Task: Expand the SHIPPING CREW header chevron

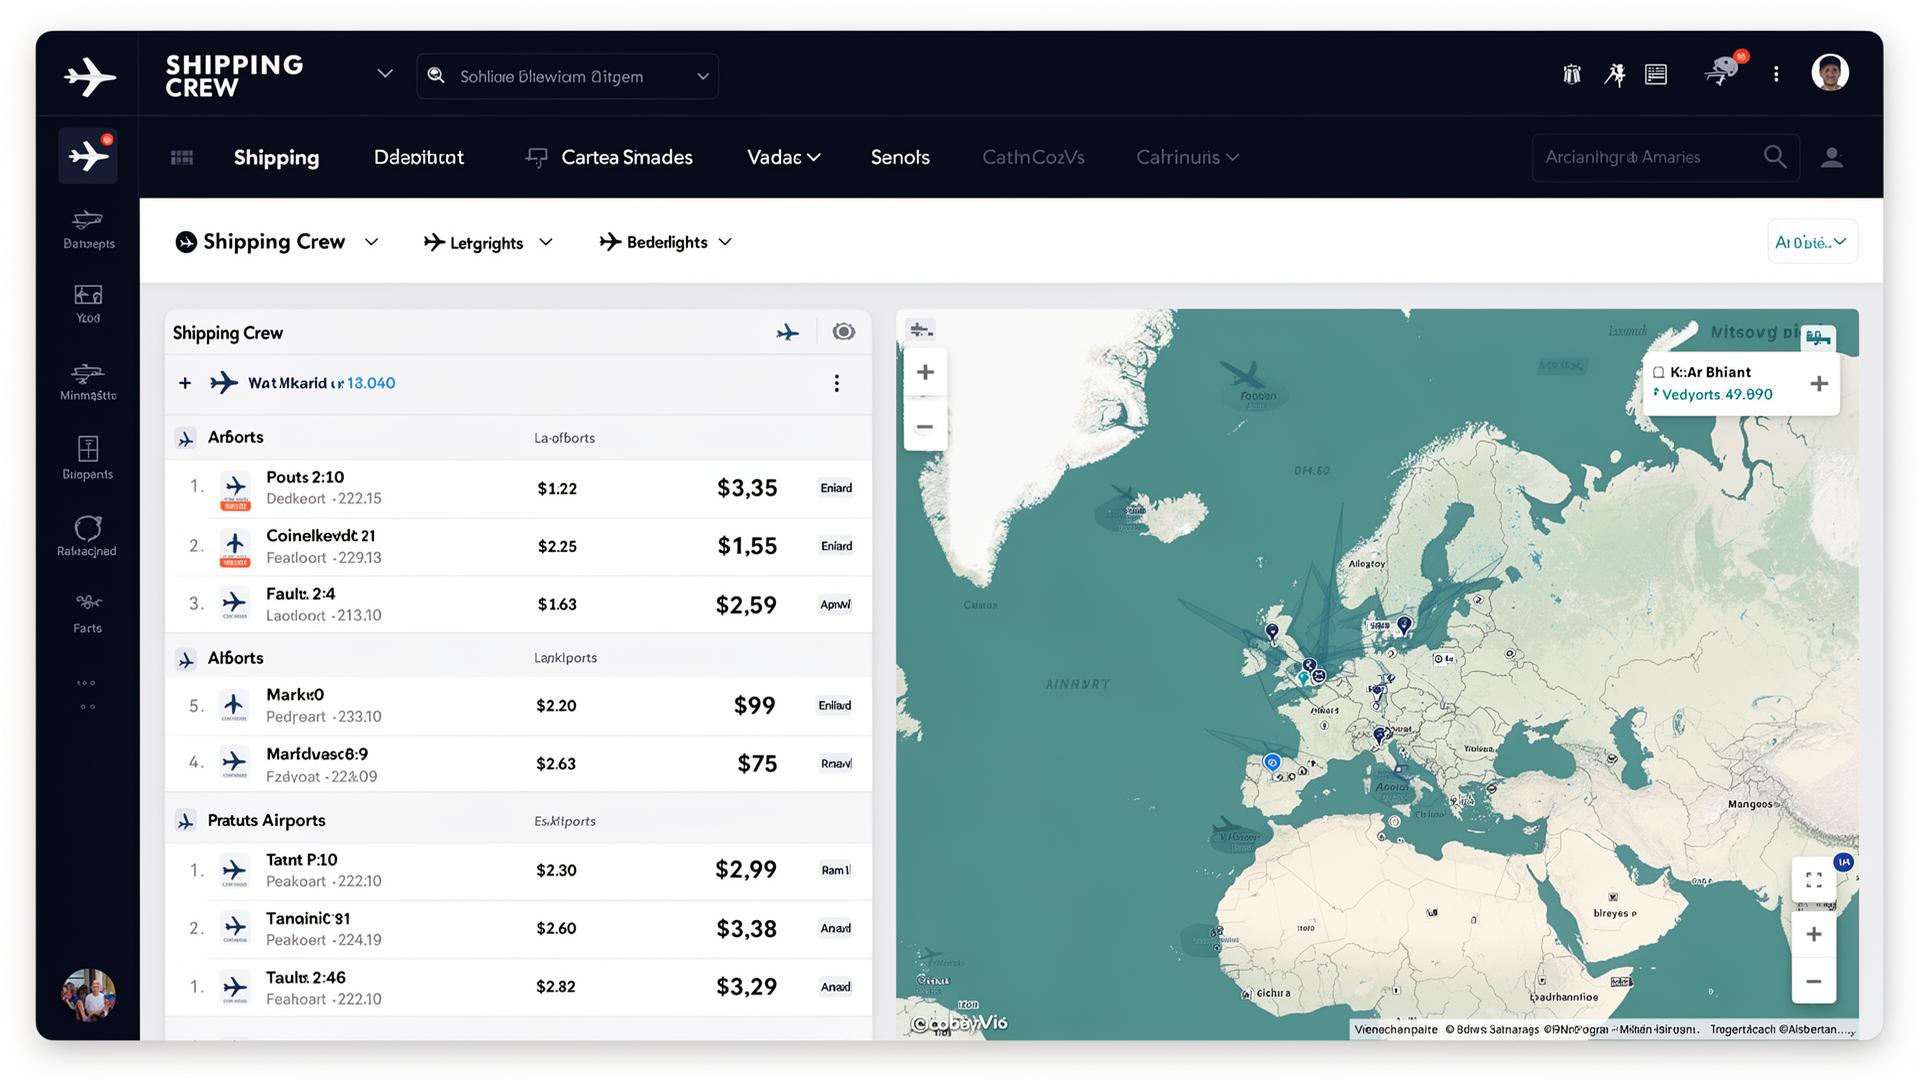Action: pos(385,74)
